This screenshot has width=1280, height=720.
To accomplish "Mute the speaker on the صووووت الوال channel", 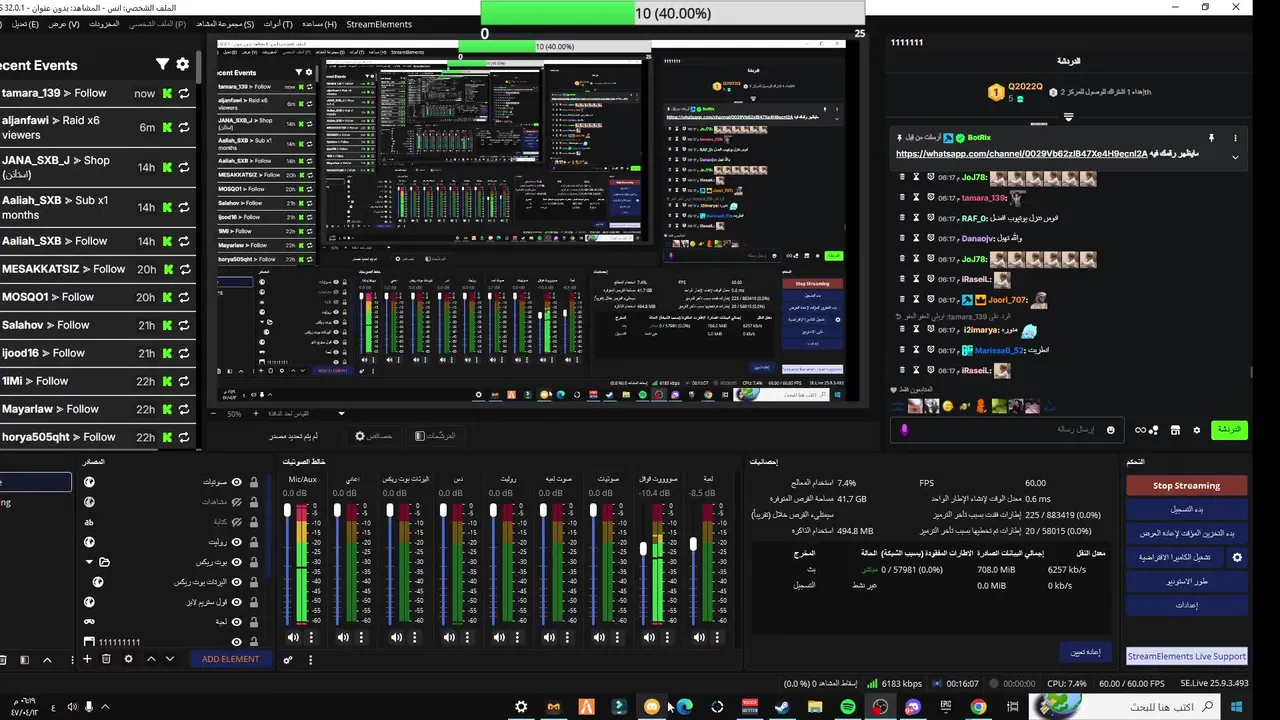I will [649, 637].
